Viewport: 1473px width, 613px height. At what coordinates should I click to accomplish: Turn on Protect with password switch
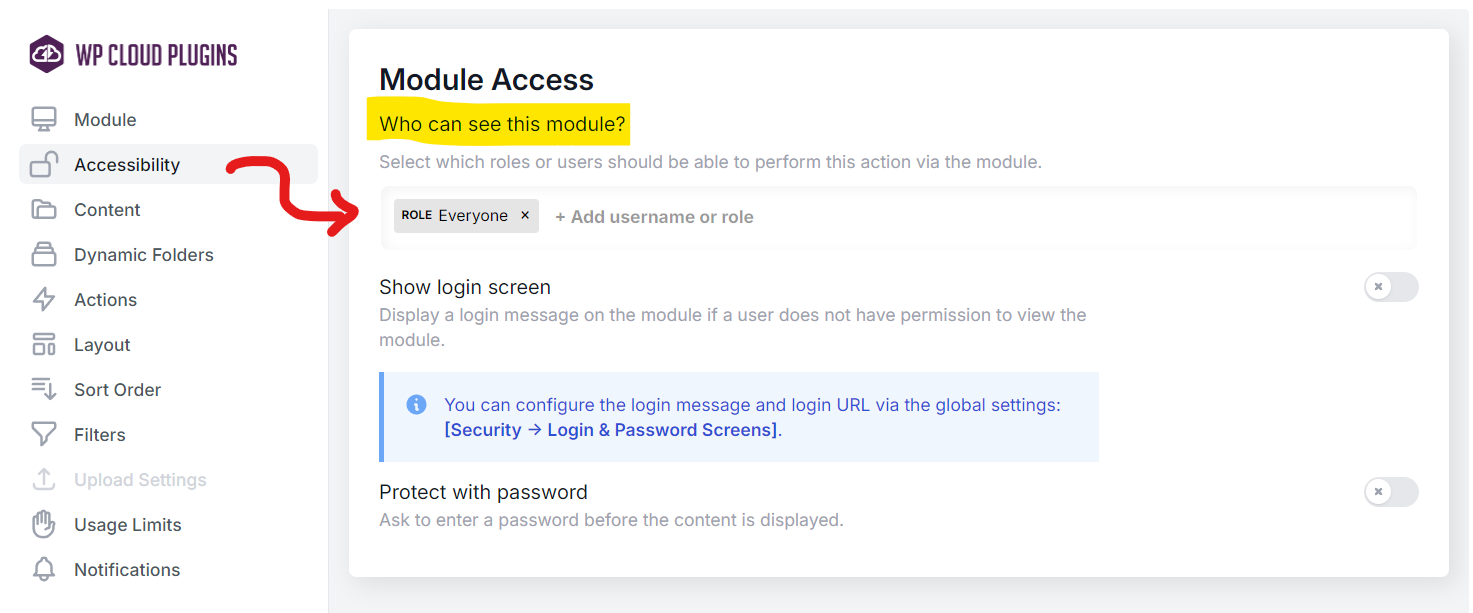click(1390, 492)
